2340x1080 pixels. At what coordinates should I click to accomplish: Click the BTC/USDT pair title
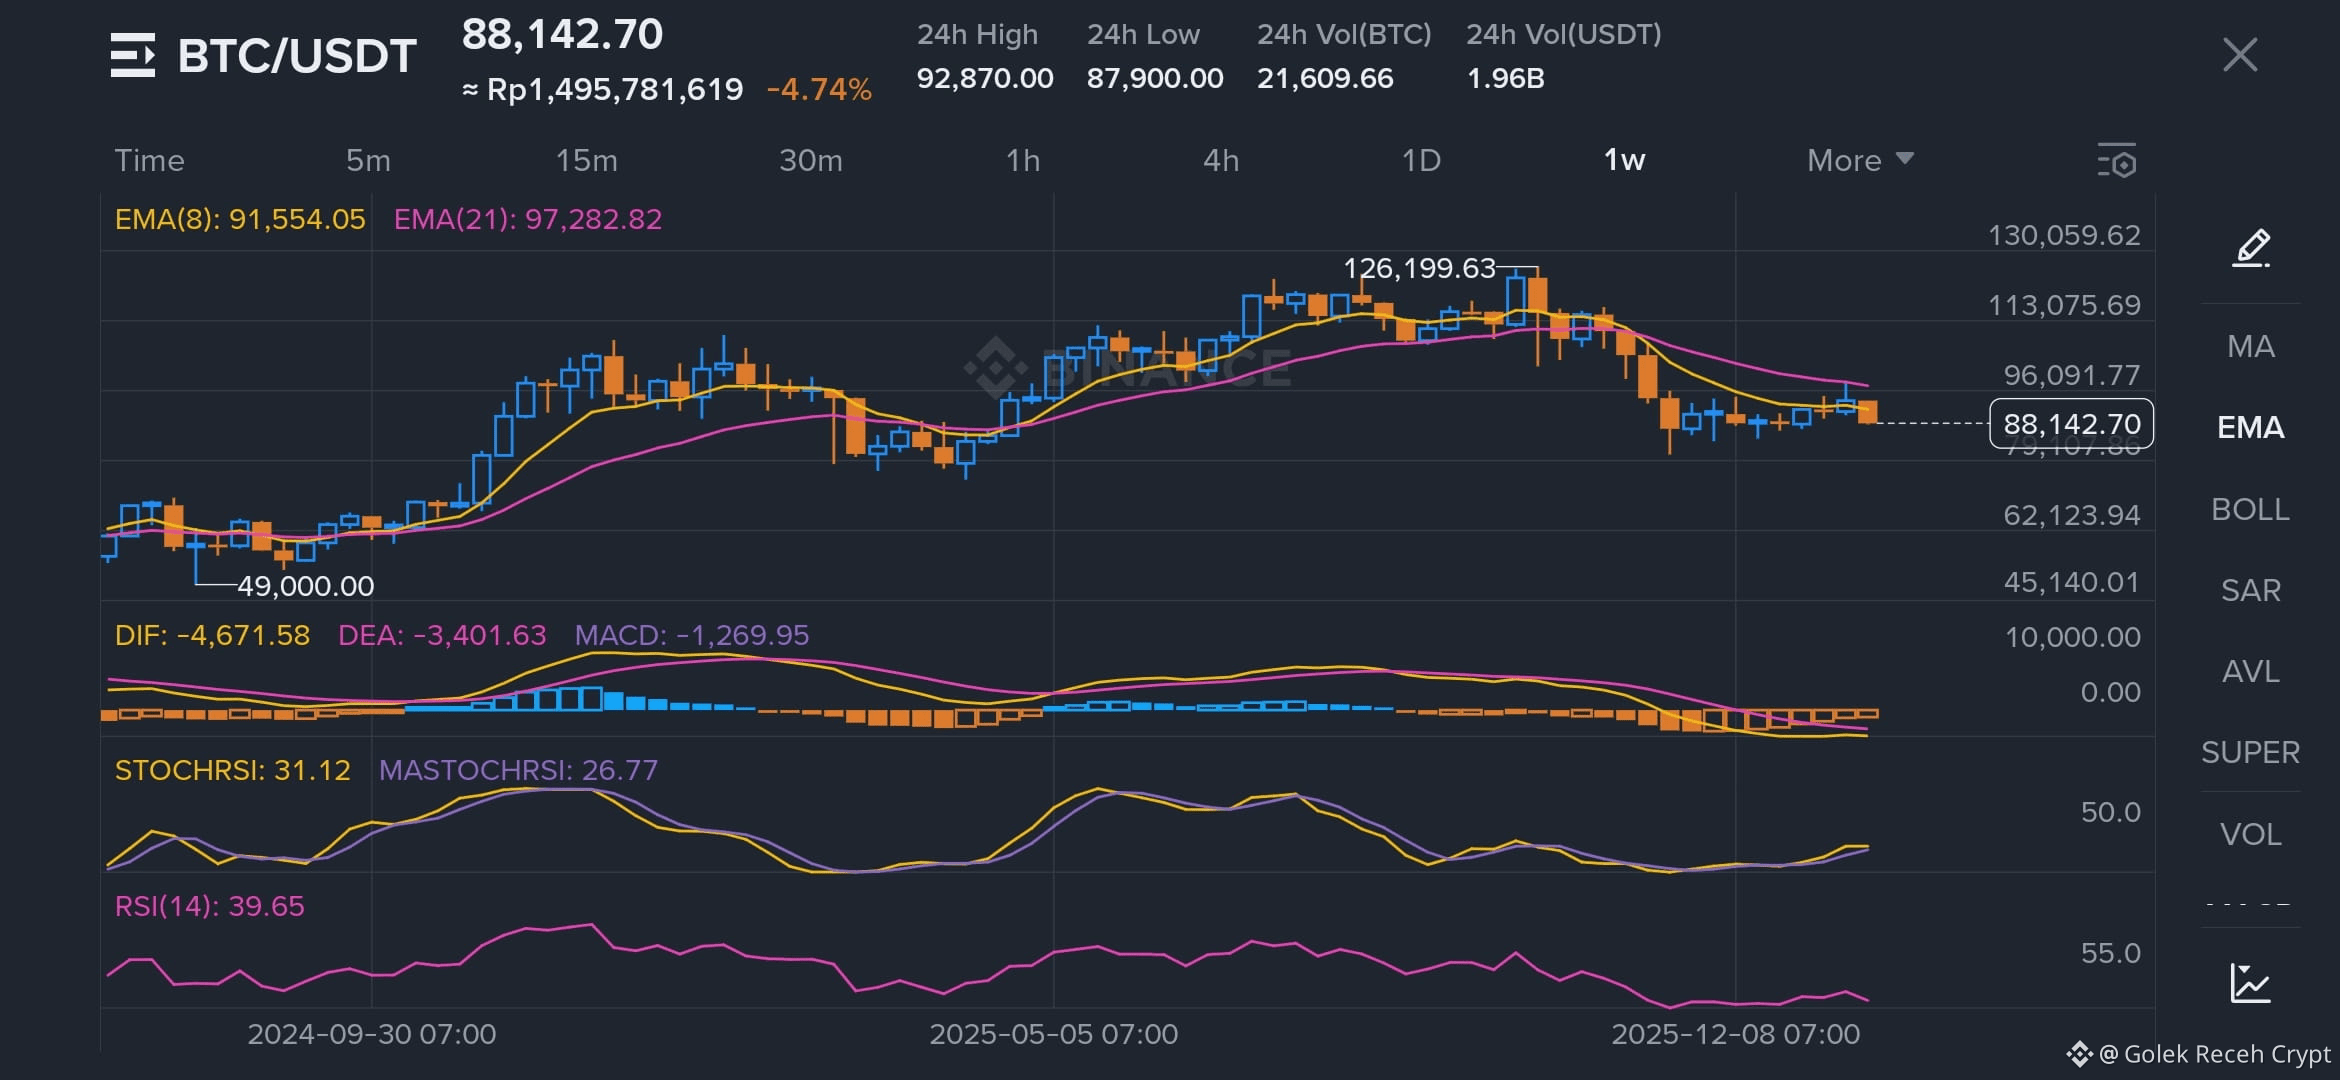pyautogui.click(x=297, y=55)
